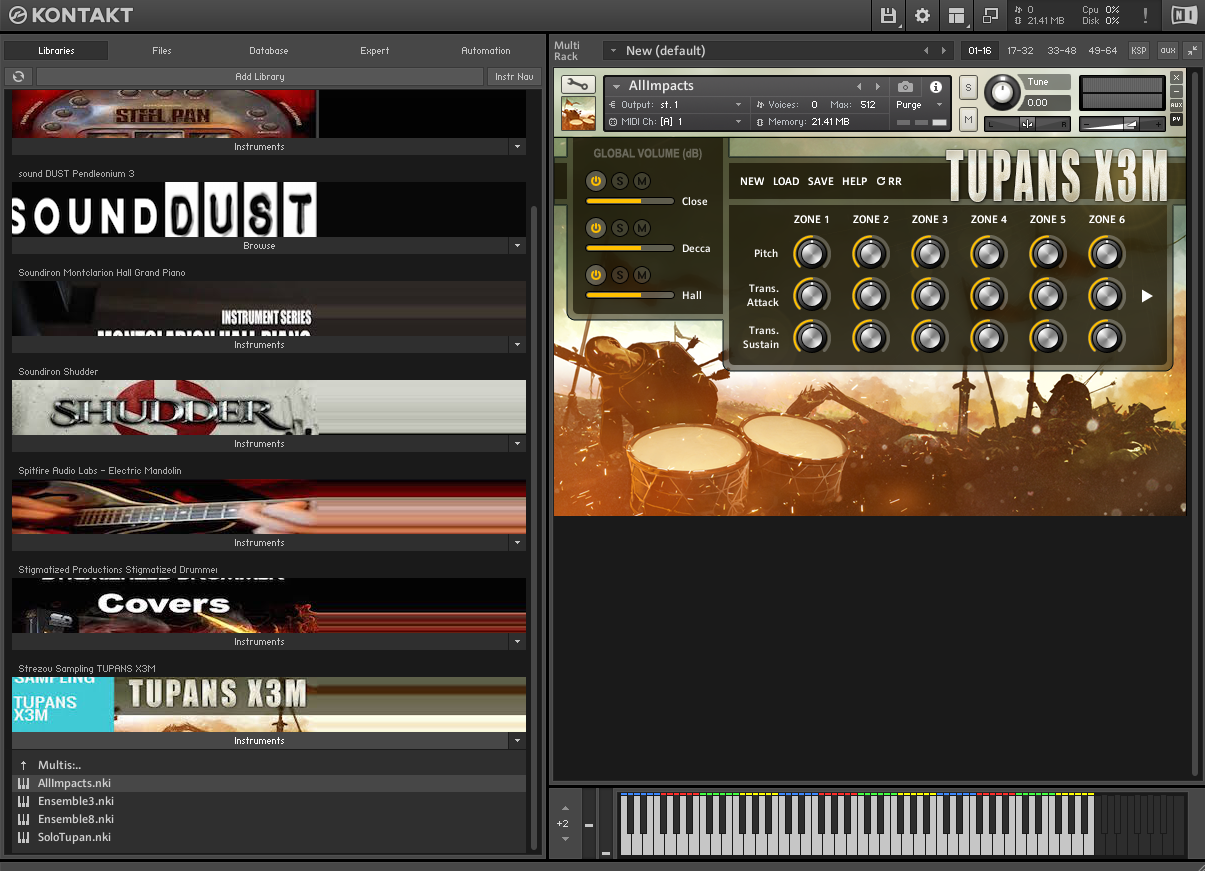1205x871 pixels.
Task: Refresh the libraries list
Action: coord(18,77)
